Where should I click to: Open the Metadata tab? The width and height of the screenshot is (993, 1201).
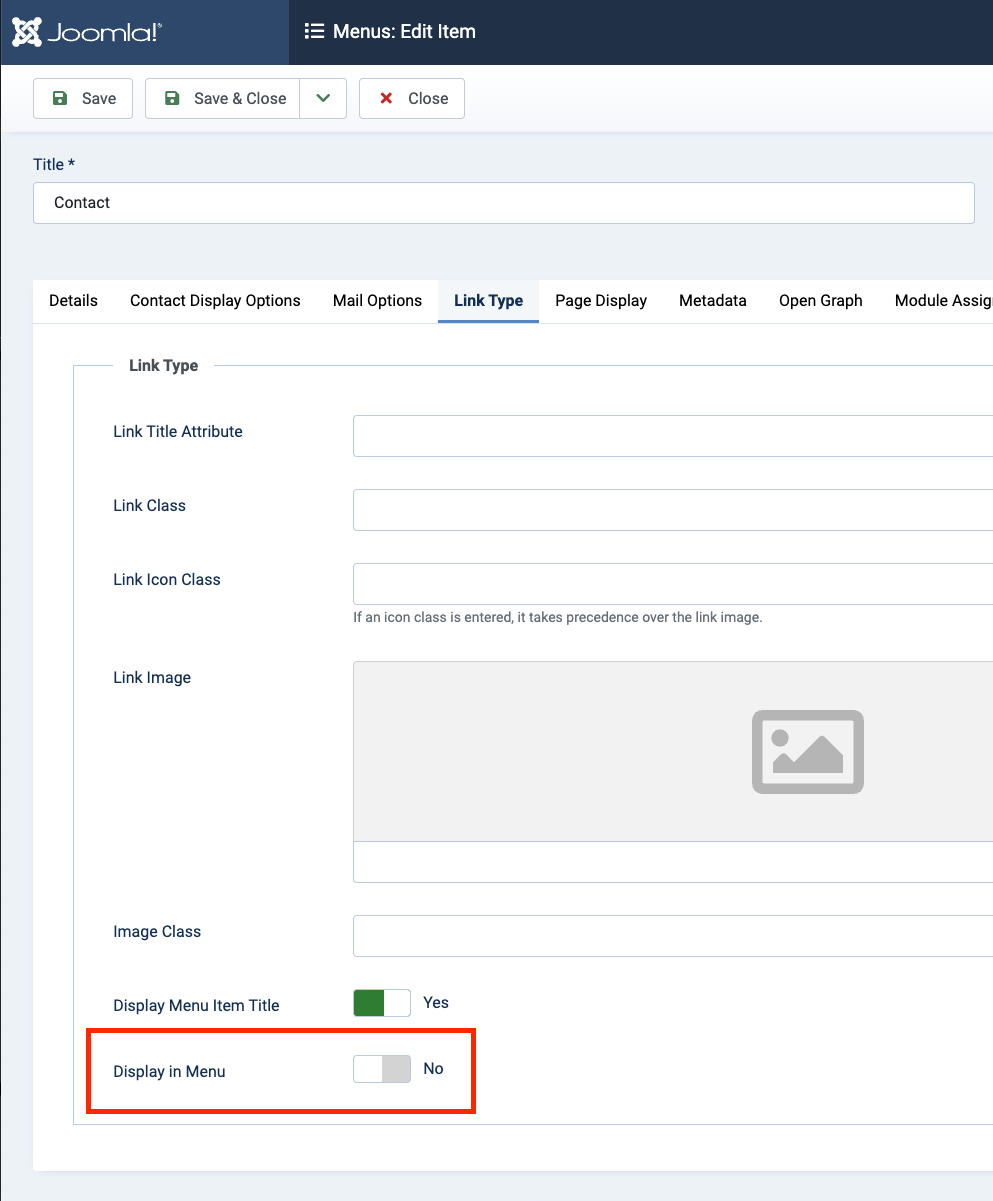click(x=713, y=300)
